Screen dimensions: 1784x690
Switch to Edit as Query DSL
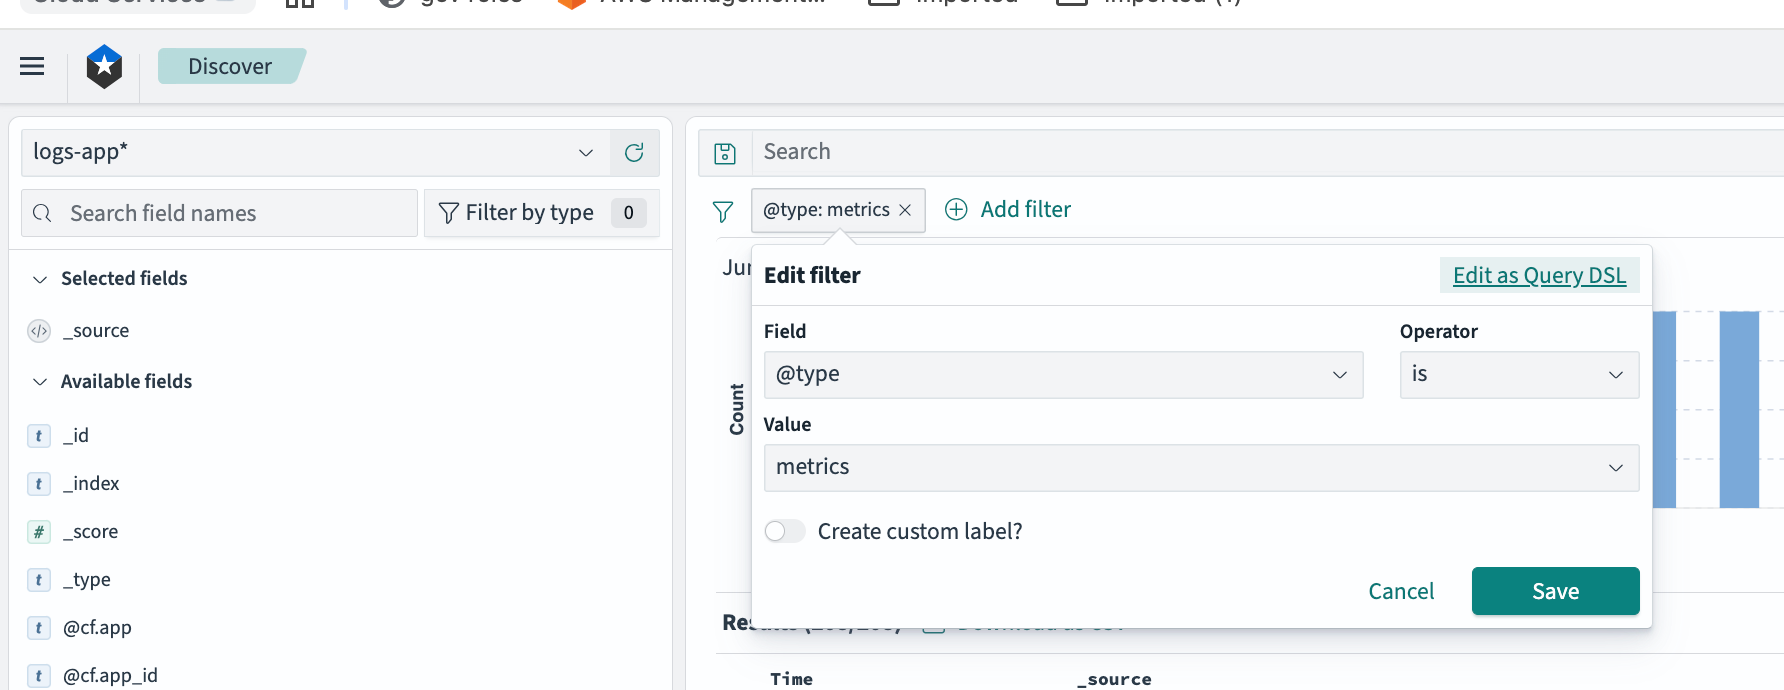[x=1539, y=275]
